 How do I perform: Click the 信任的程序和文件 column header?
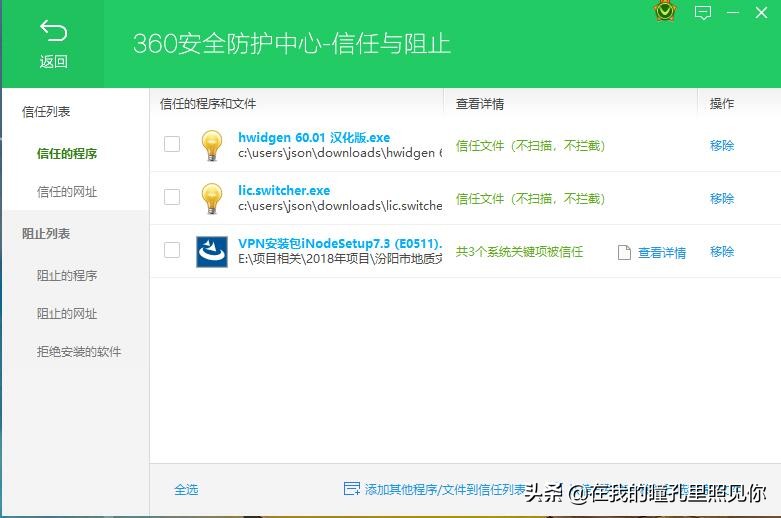[208, 104]
